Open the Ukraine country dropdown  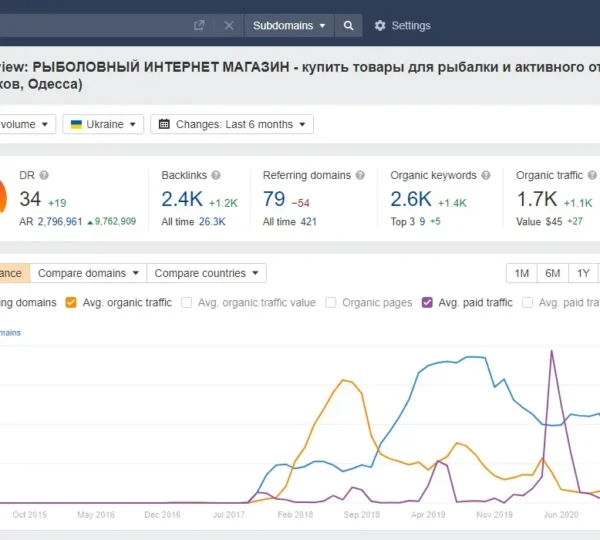coord(101,125)
